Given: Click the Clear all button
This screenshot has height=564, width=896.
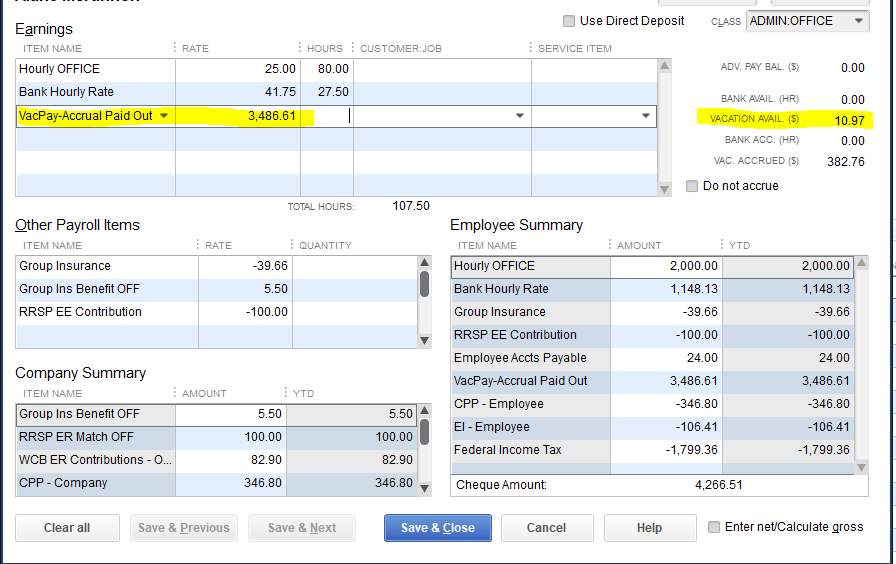Looking at the screenshot, I should (67, 528).
